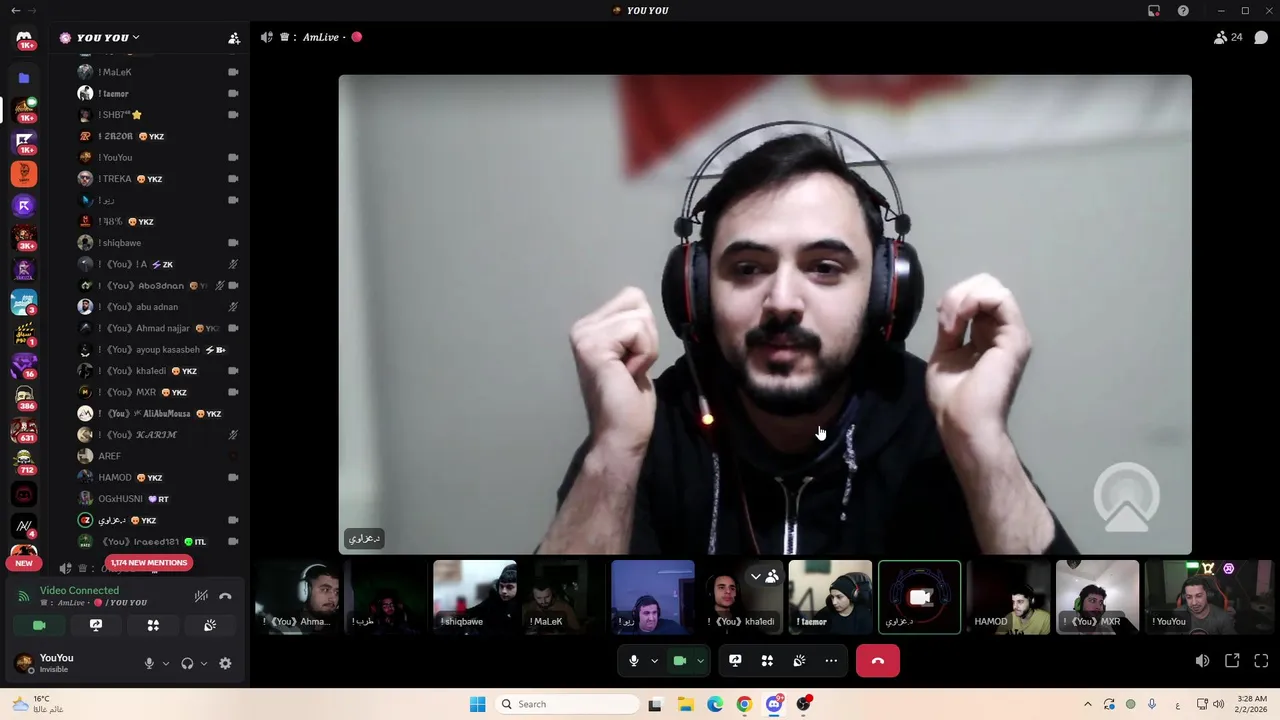This screenshot has height=720, width=1280.
Task: Show hidden system tray icons
Action: tap(1088, 704)
